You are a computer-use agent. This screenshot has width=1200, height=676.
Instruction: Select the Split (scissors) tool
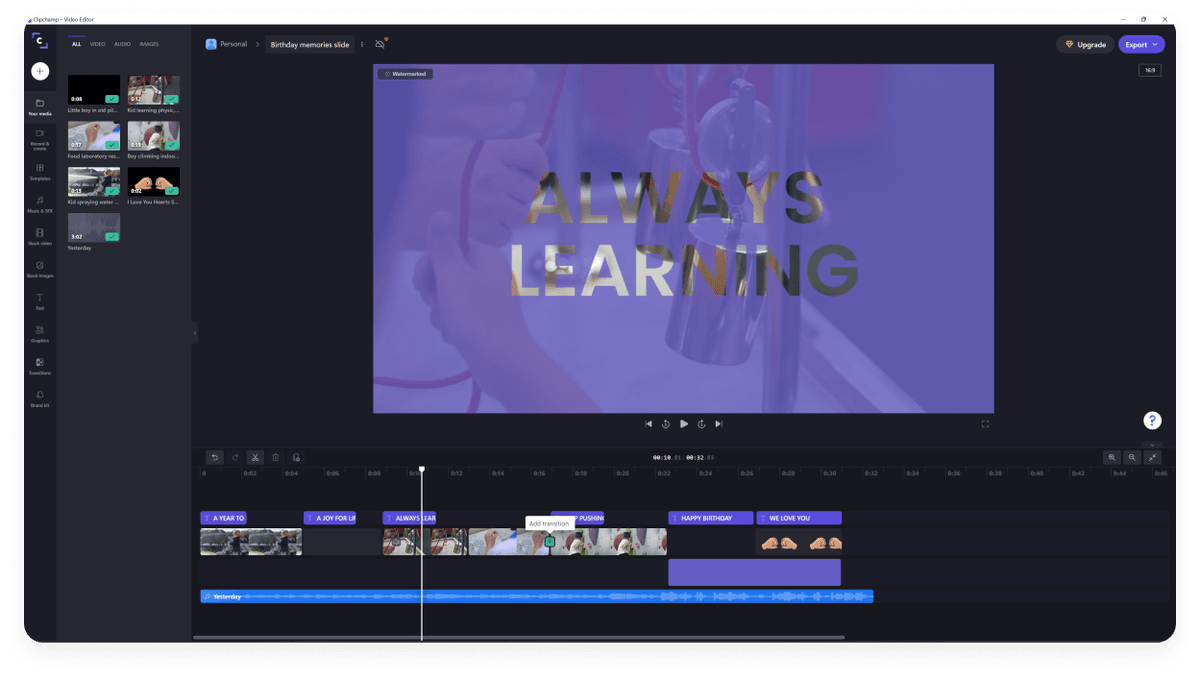(x=255, y=457)
